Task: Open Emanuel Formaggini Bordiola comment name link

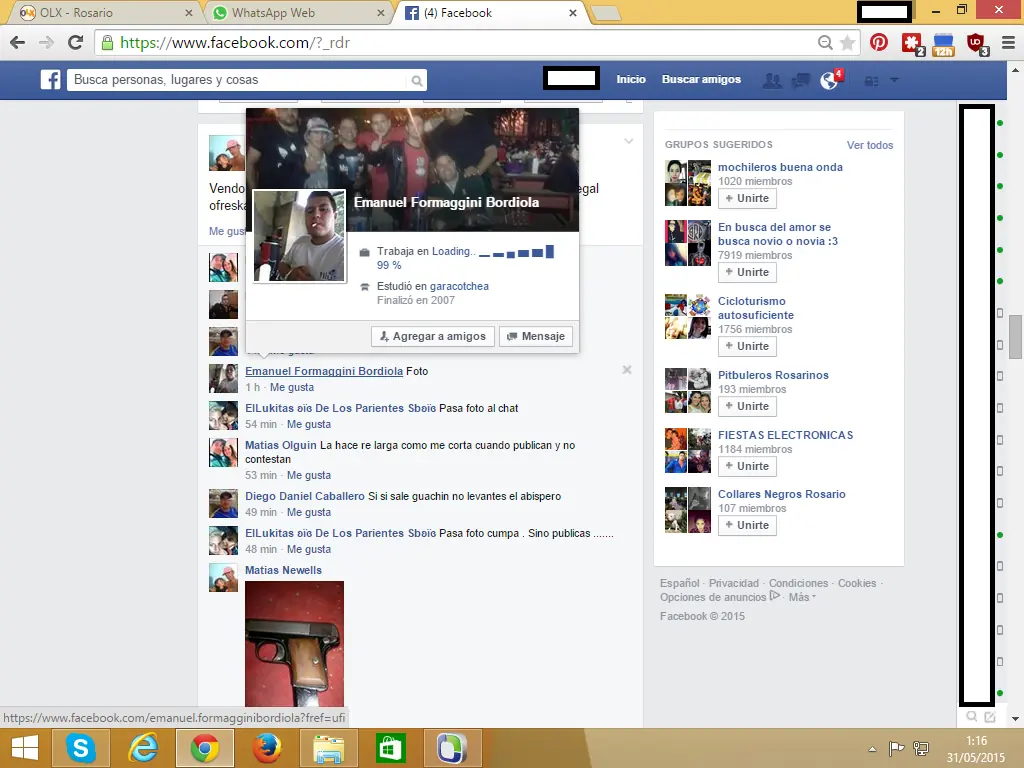Action: pos(324,371)
